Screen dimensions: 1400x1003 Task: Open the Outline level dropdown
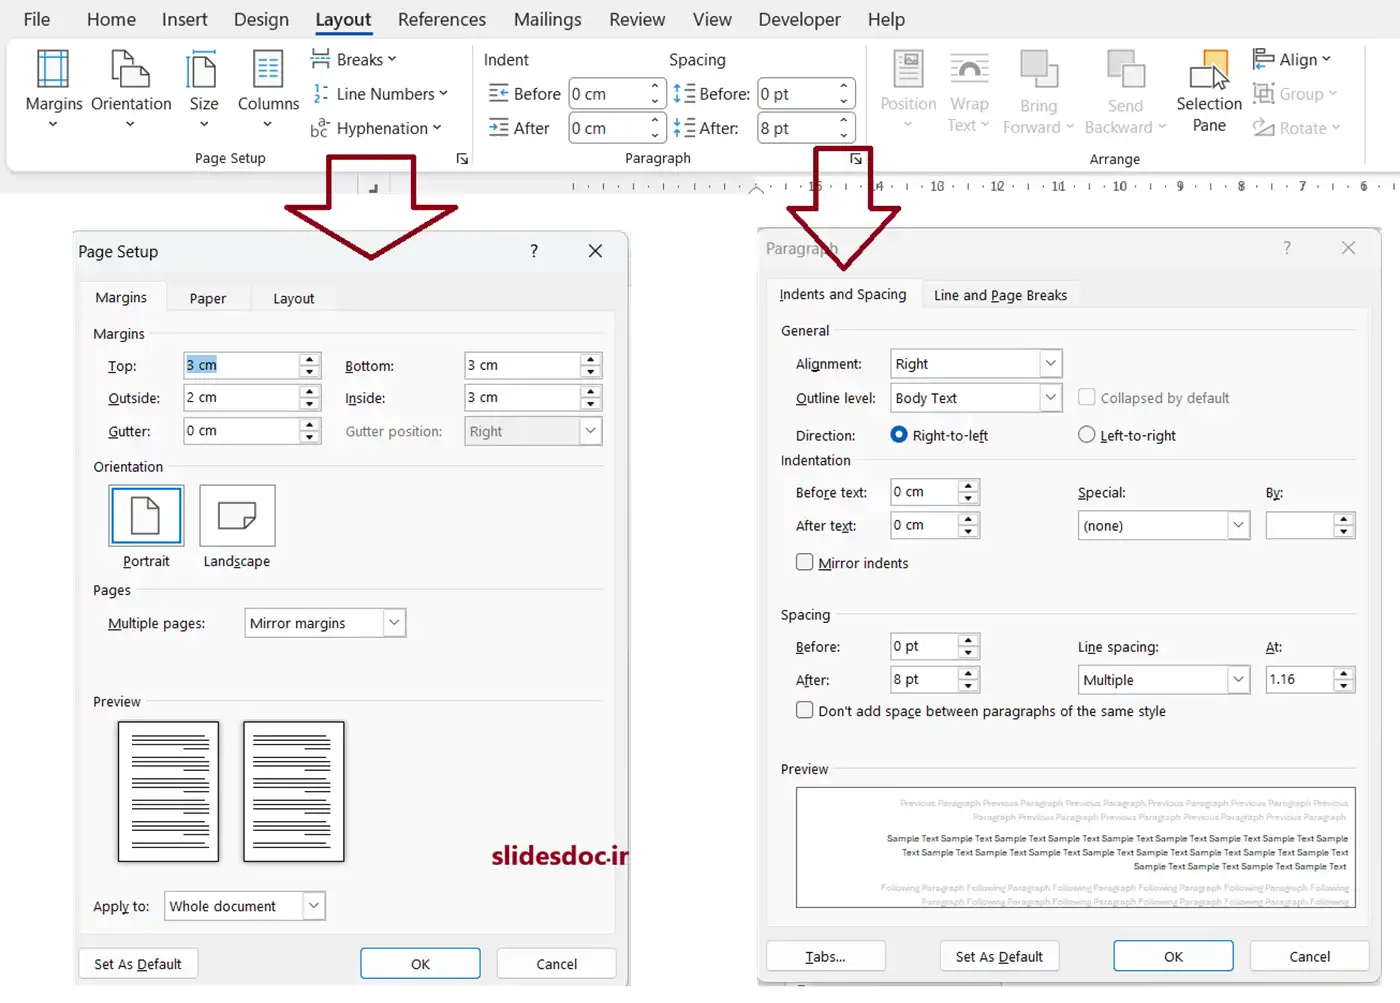tap(1050, 398)
